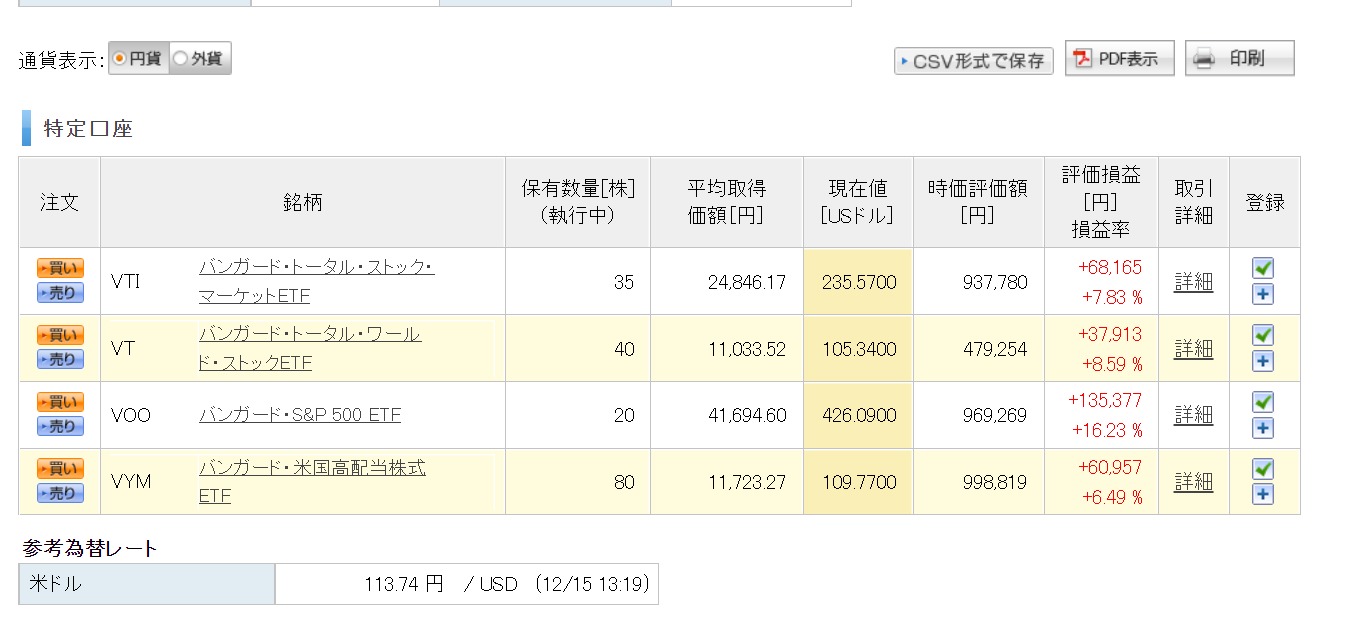Image resolution: width=1348 pixels, height=624 pixels.
Task: Click the 参考為替レート heading
Action: (x=90, y=548)
